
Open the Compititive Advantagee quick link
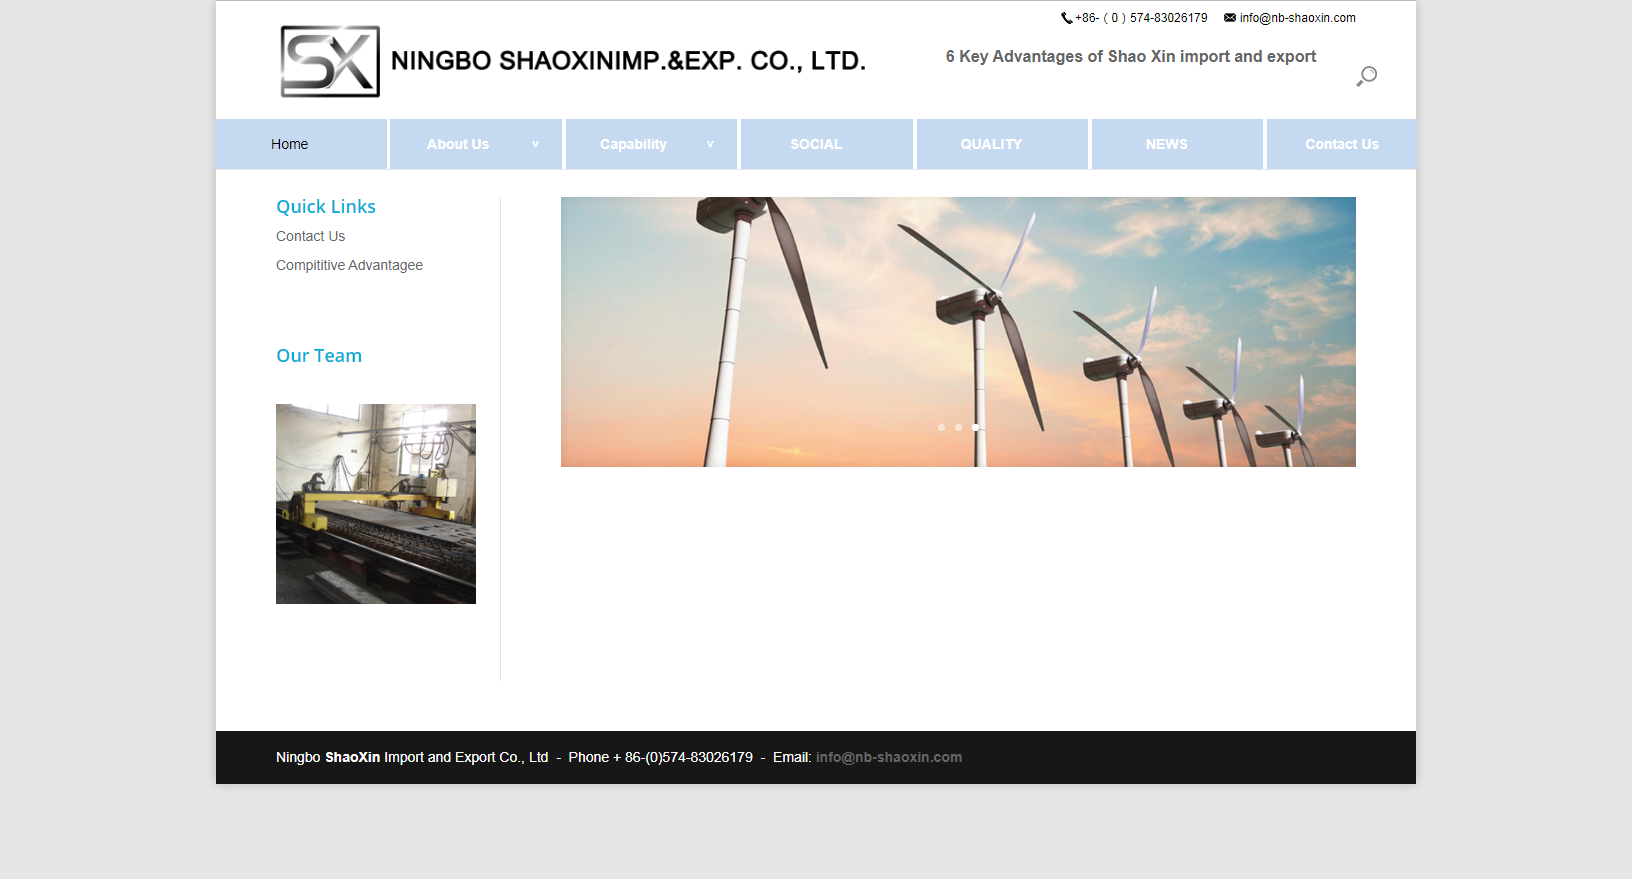coord(349,265)
